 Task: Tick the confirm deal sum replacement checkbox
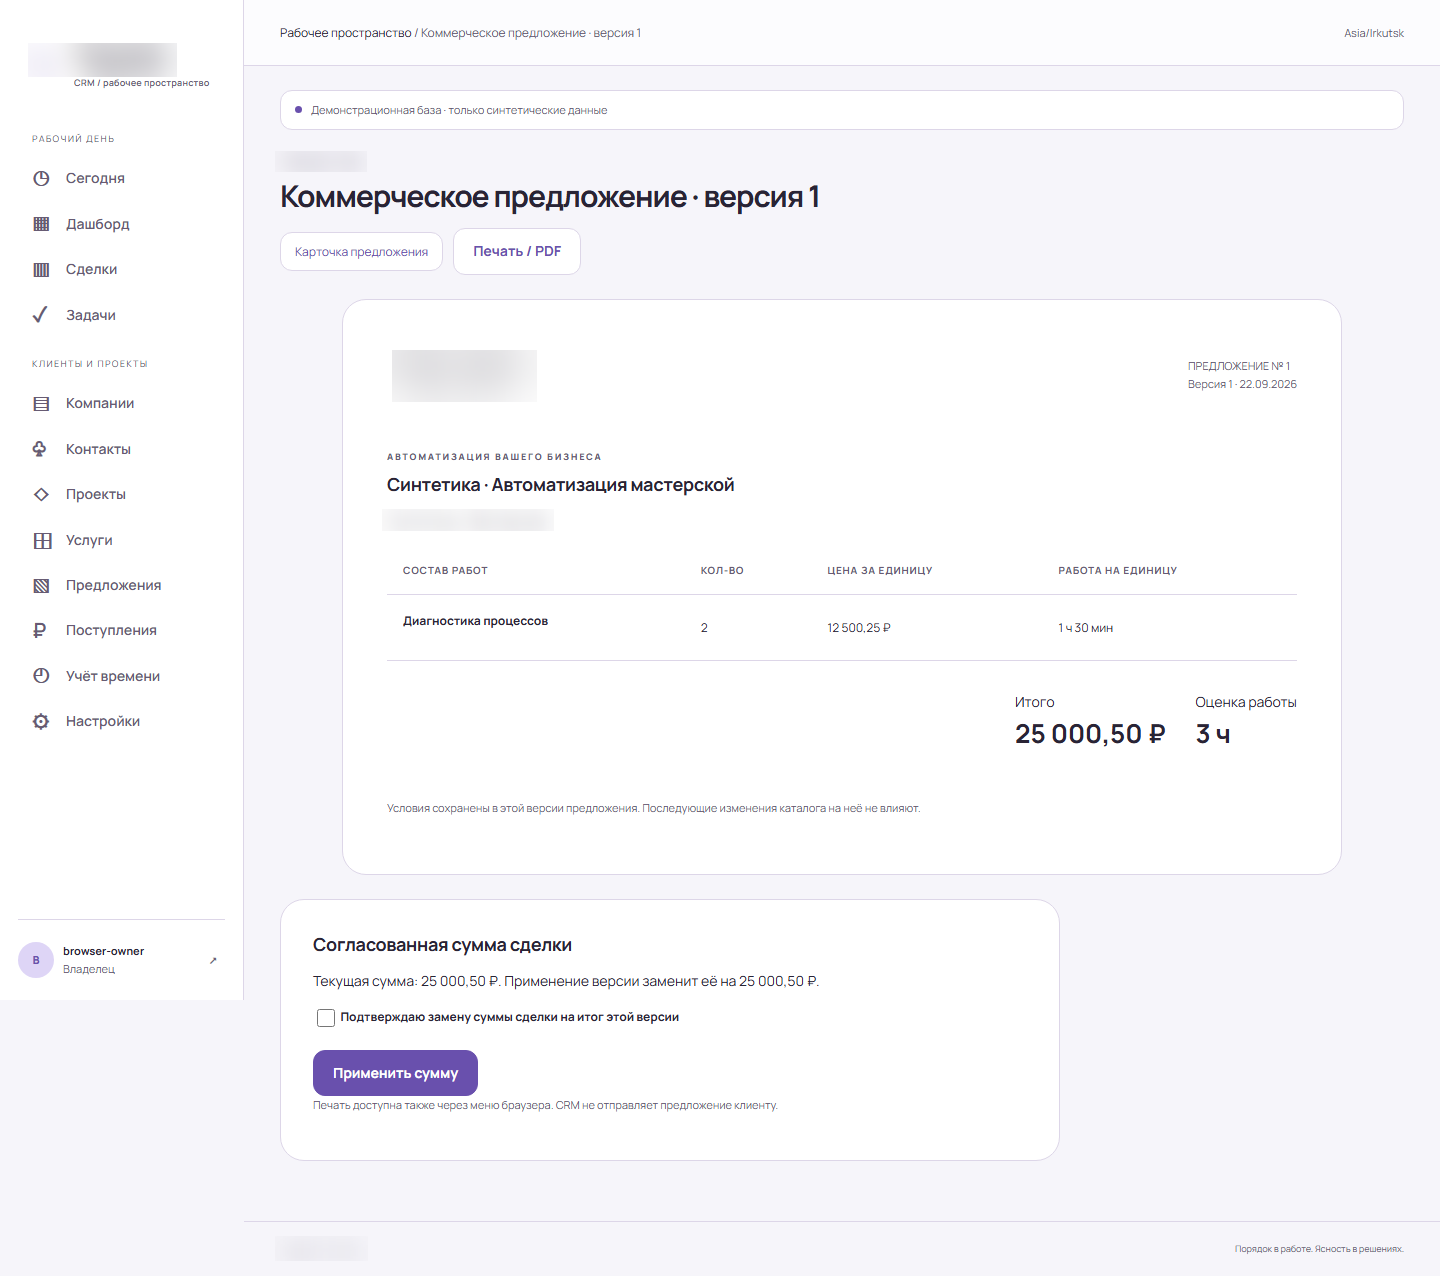click(x=326, y=1018)
